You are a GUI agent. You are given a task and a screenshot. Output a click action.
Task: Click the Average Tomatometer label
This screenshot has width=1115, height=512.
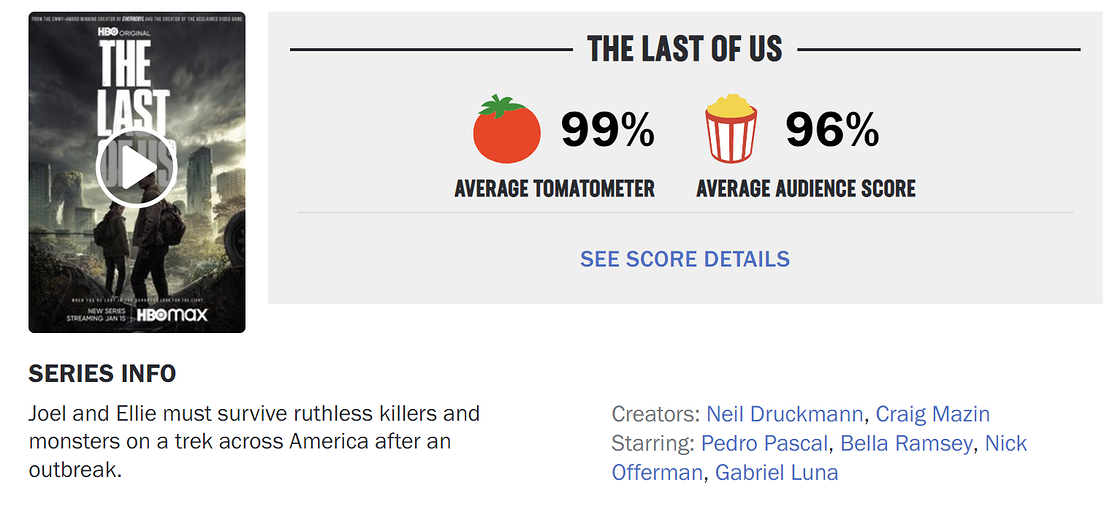(x=554, y=188)
